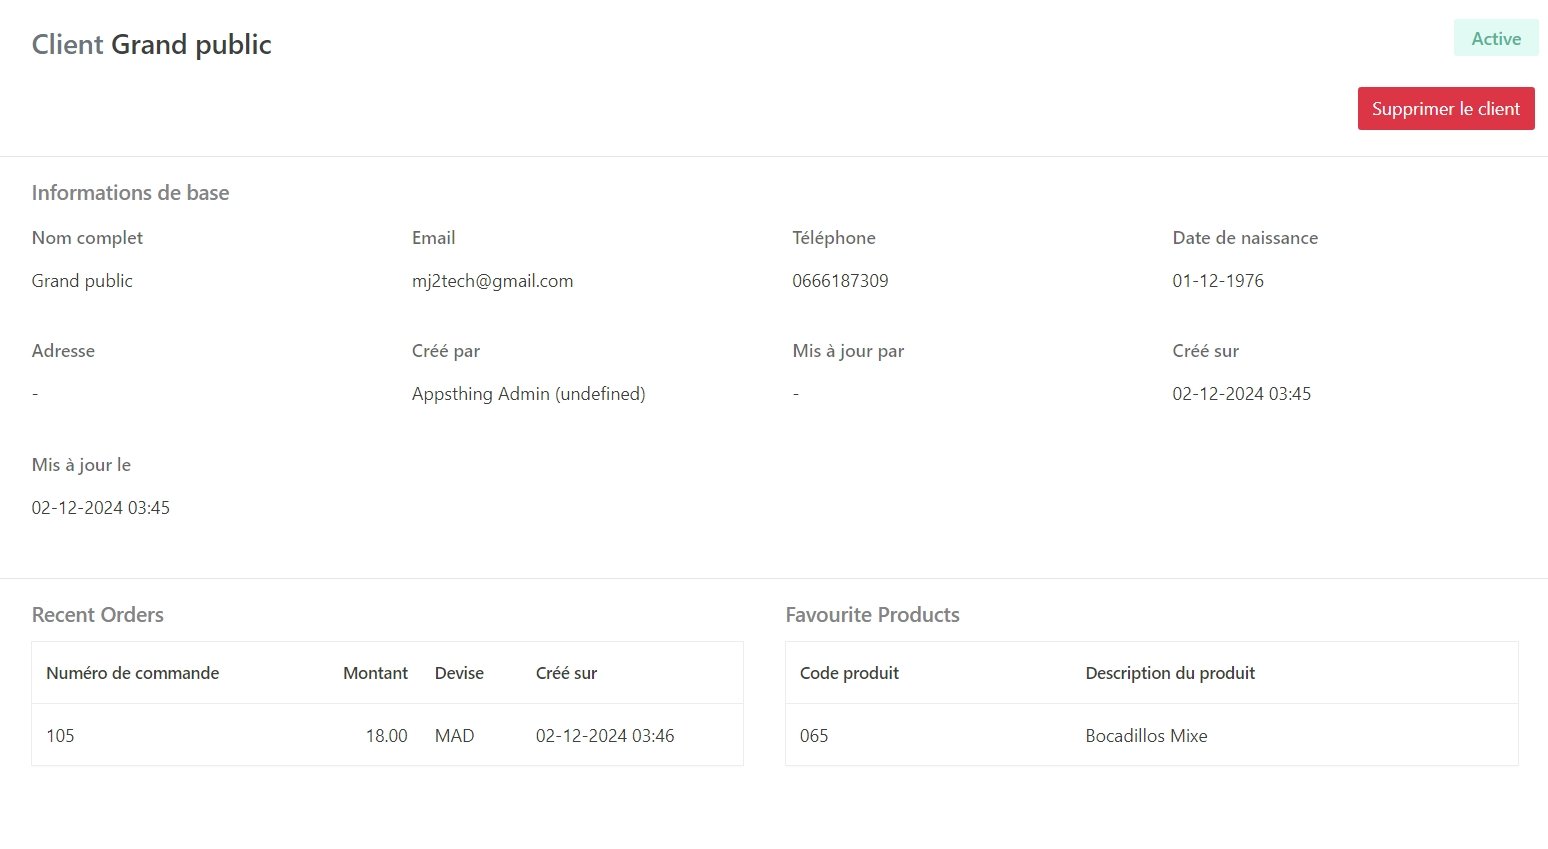Click the Active status badge
This screenshot has width=1548, height=849.
pos(1495,39)
